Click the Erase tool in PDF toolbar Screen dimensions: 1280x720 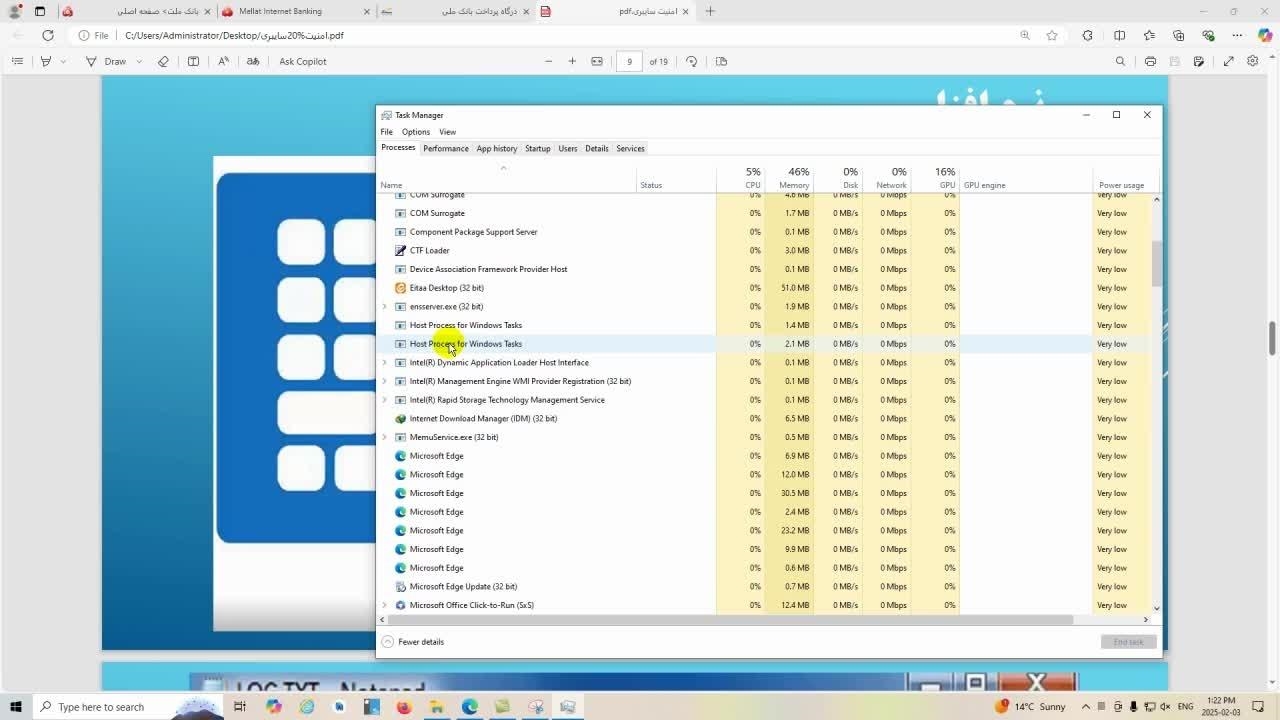163,62
